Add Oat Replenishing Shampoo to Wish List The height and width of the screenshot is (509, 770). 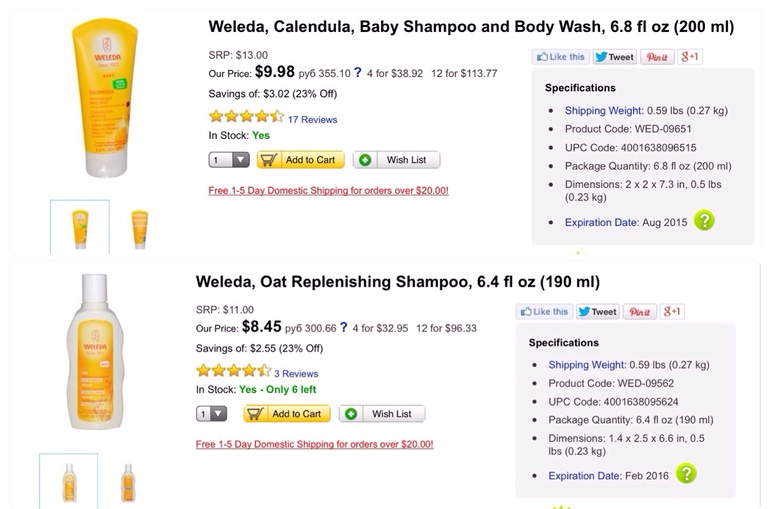click(x=382, y=414)
